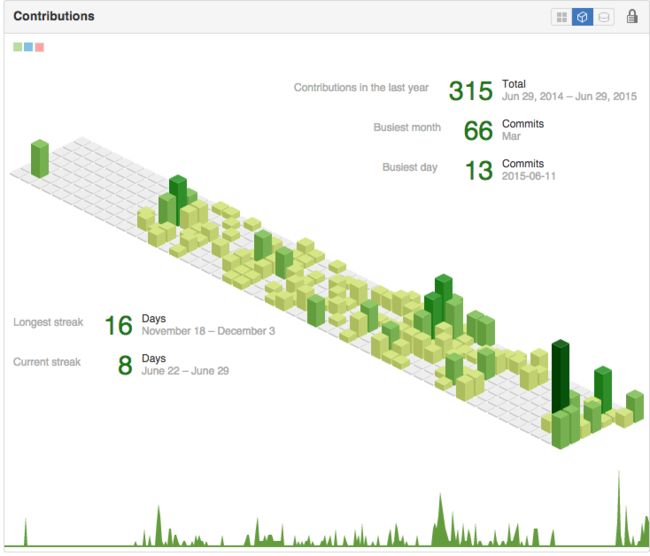Click the streak dates June 22 – June 29

[185, 371]
